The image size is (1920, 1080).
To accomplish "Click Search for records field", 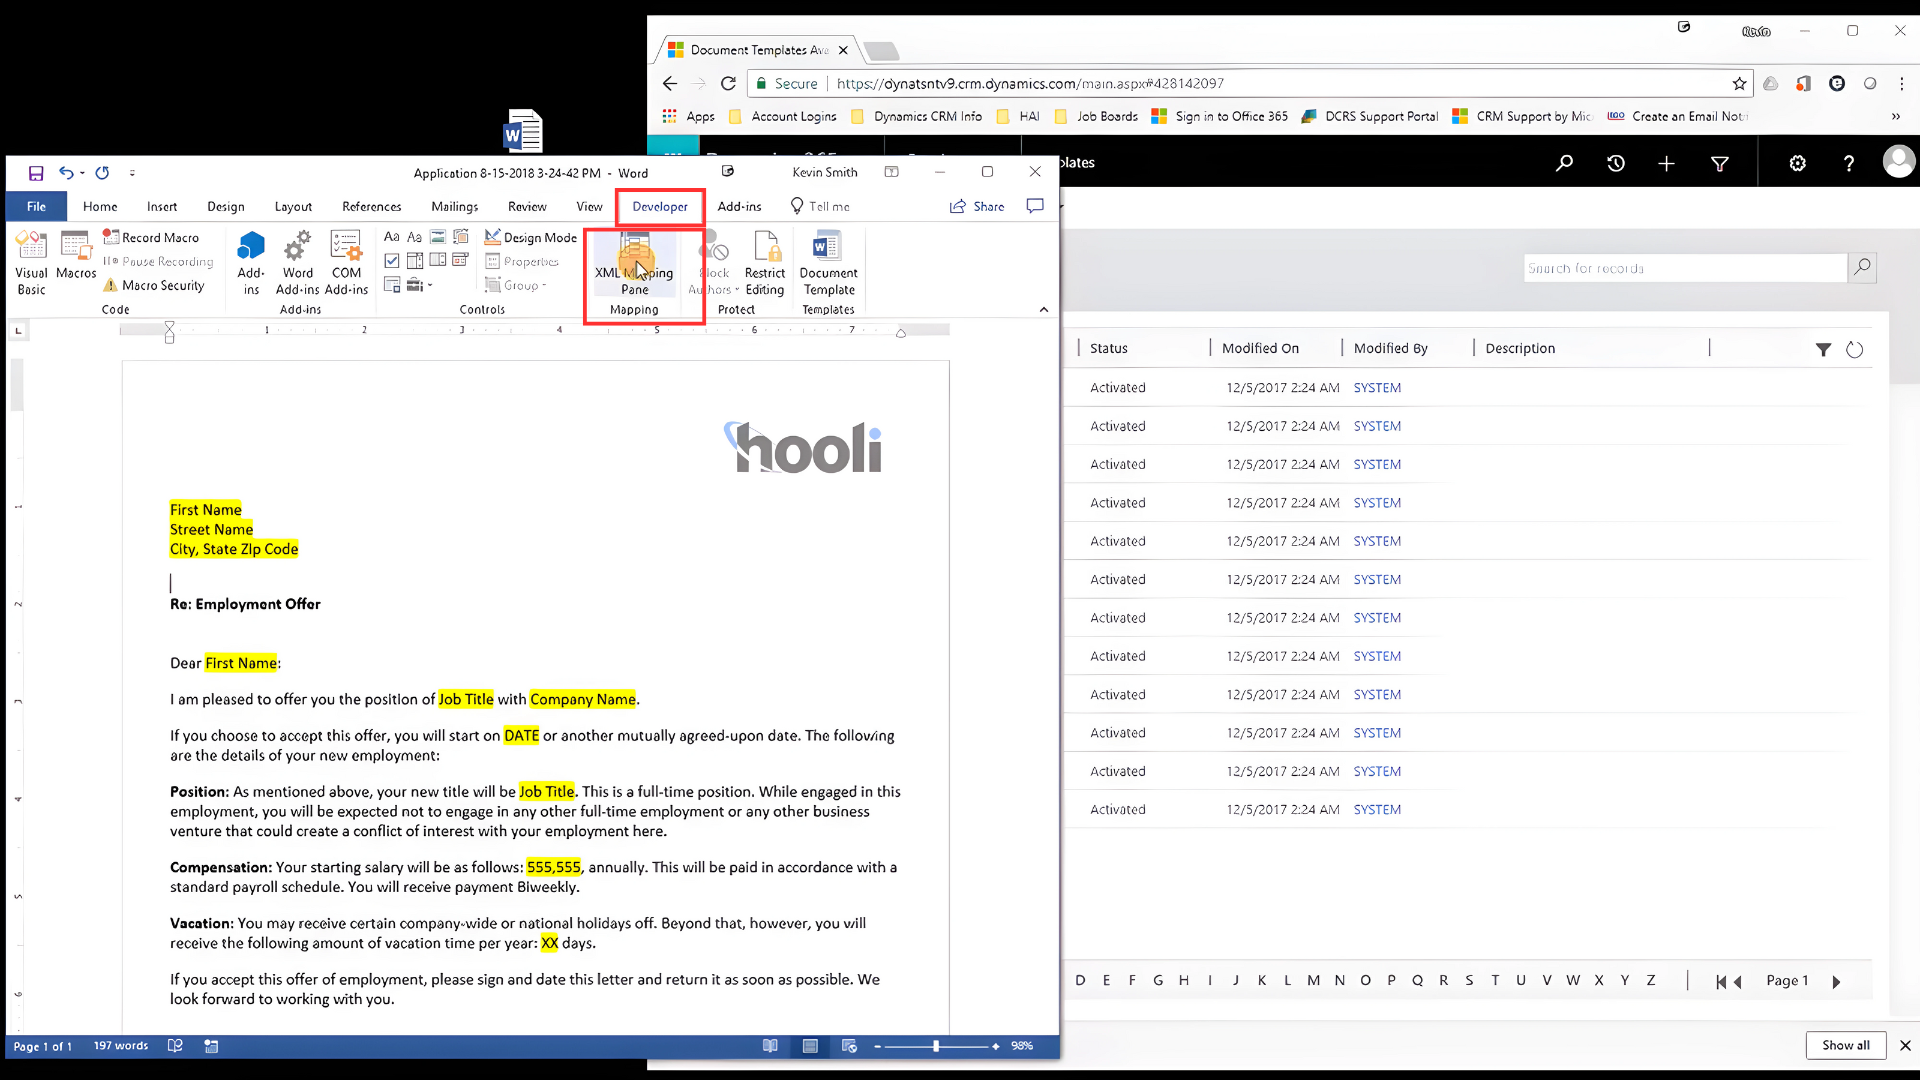I will click(x=1685, y=268).
